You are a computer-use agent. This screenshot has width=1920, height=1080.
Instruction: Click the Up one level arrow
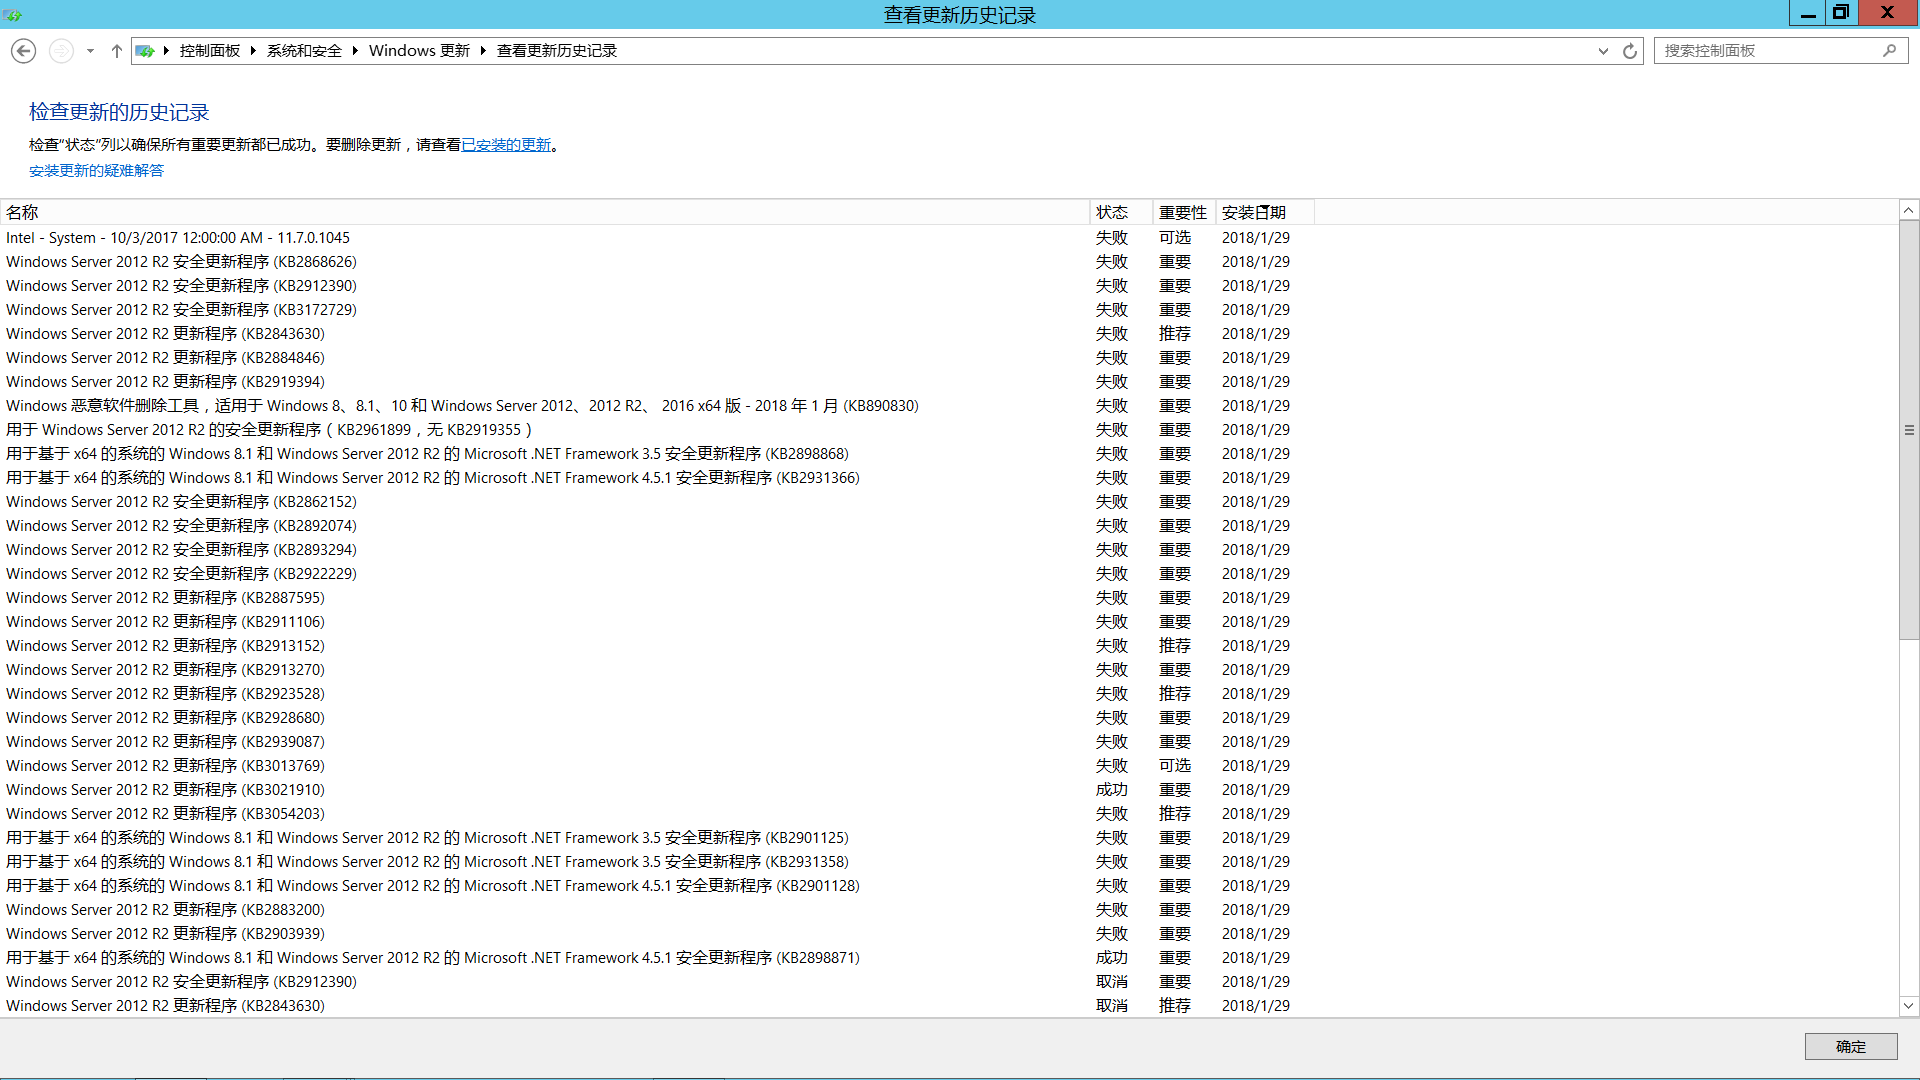point(116,51)
